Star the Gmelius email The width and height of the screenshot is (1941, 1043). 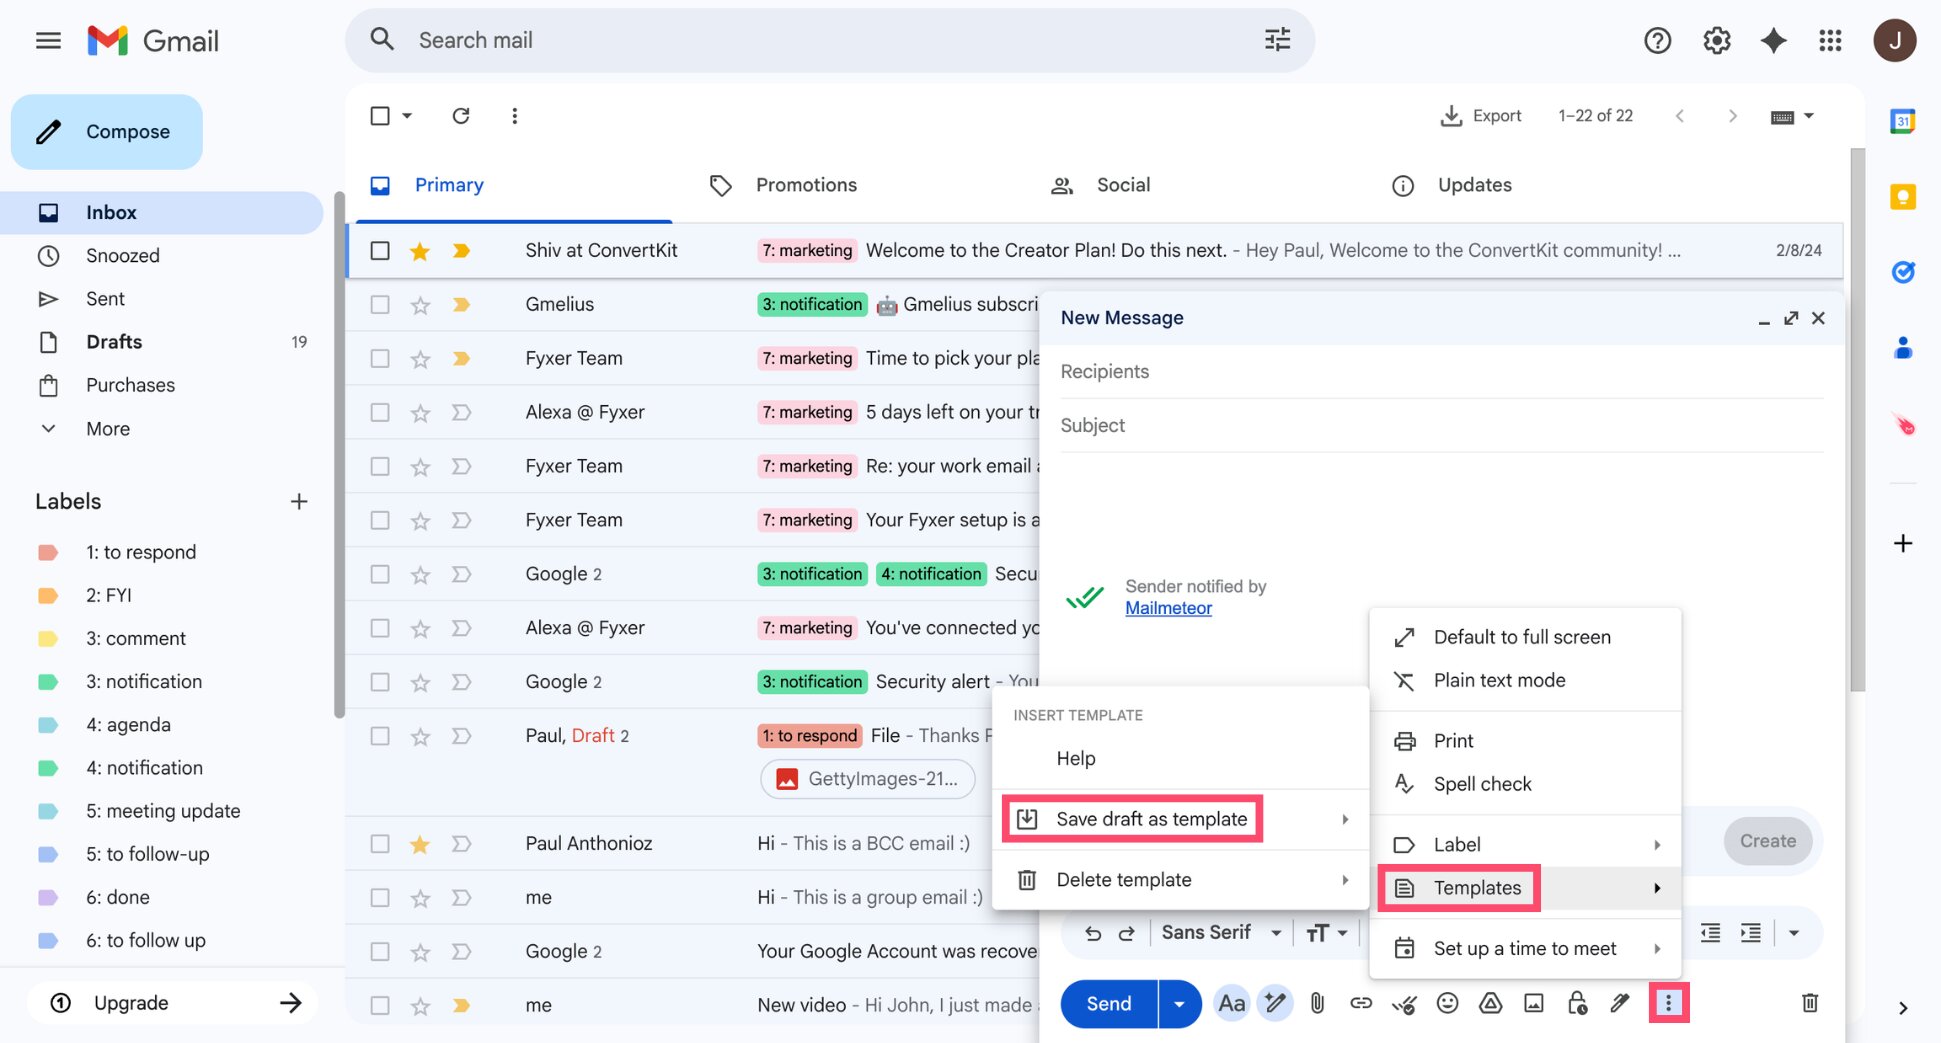[419, 304]
